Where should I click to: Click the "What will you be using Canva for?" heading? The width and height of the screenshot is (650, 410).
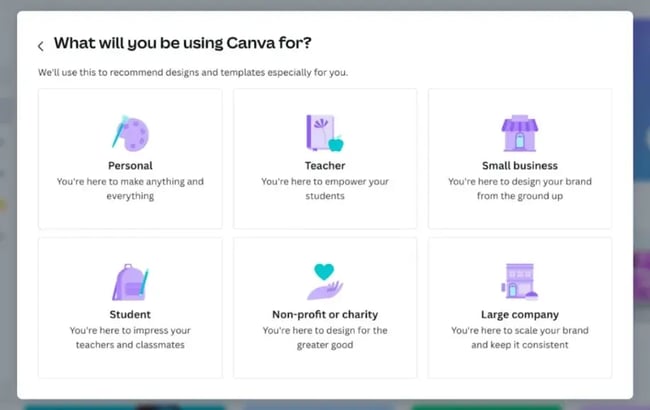pyautogui.click(x=182, y=43)
